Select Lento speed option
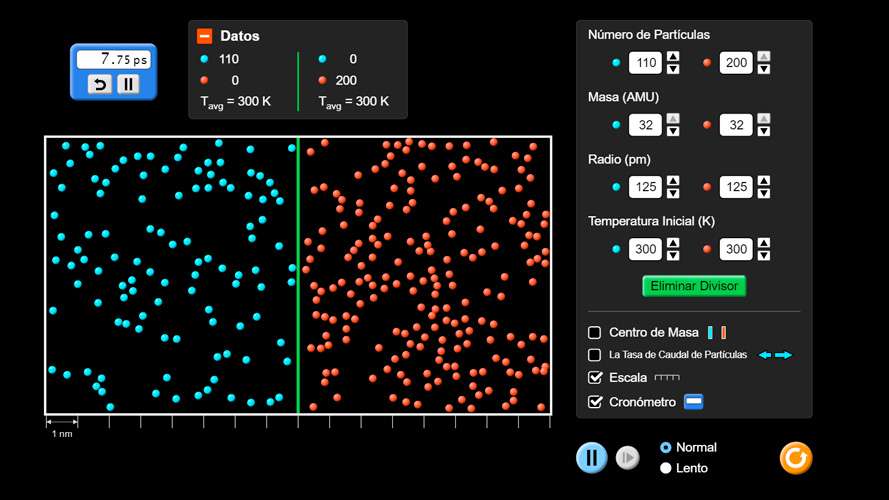Image resolution: width=889 pixels, height=500 pixels. tap(666, 468)
